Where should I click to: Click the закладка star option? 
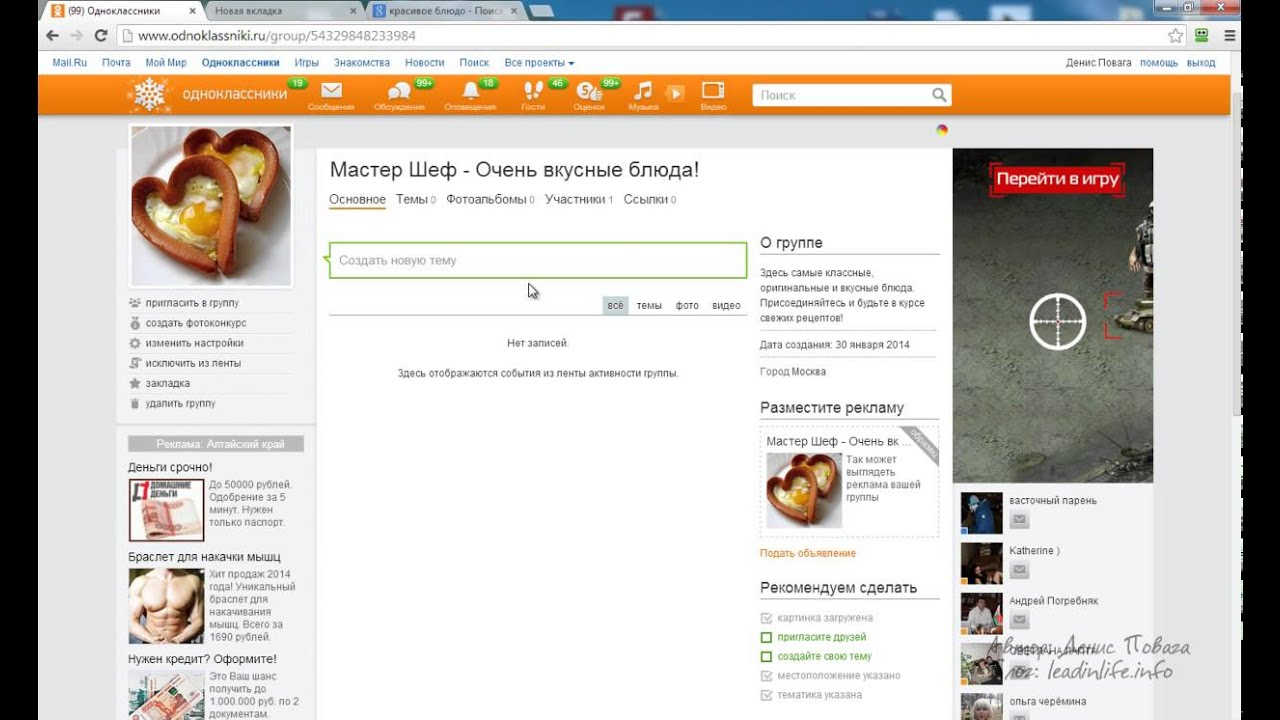point(167,383)
